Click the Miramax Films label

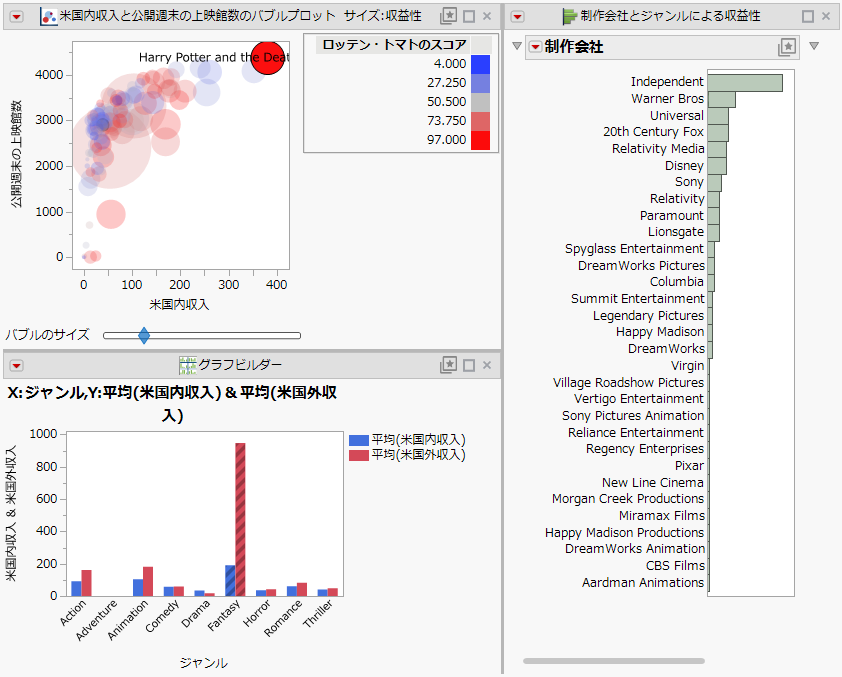click(x=662, y=515)
